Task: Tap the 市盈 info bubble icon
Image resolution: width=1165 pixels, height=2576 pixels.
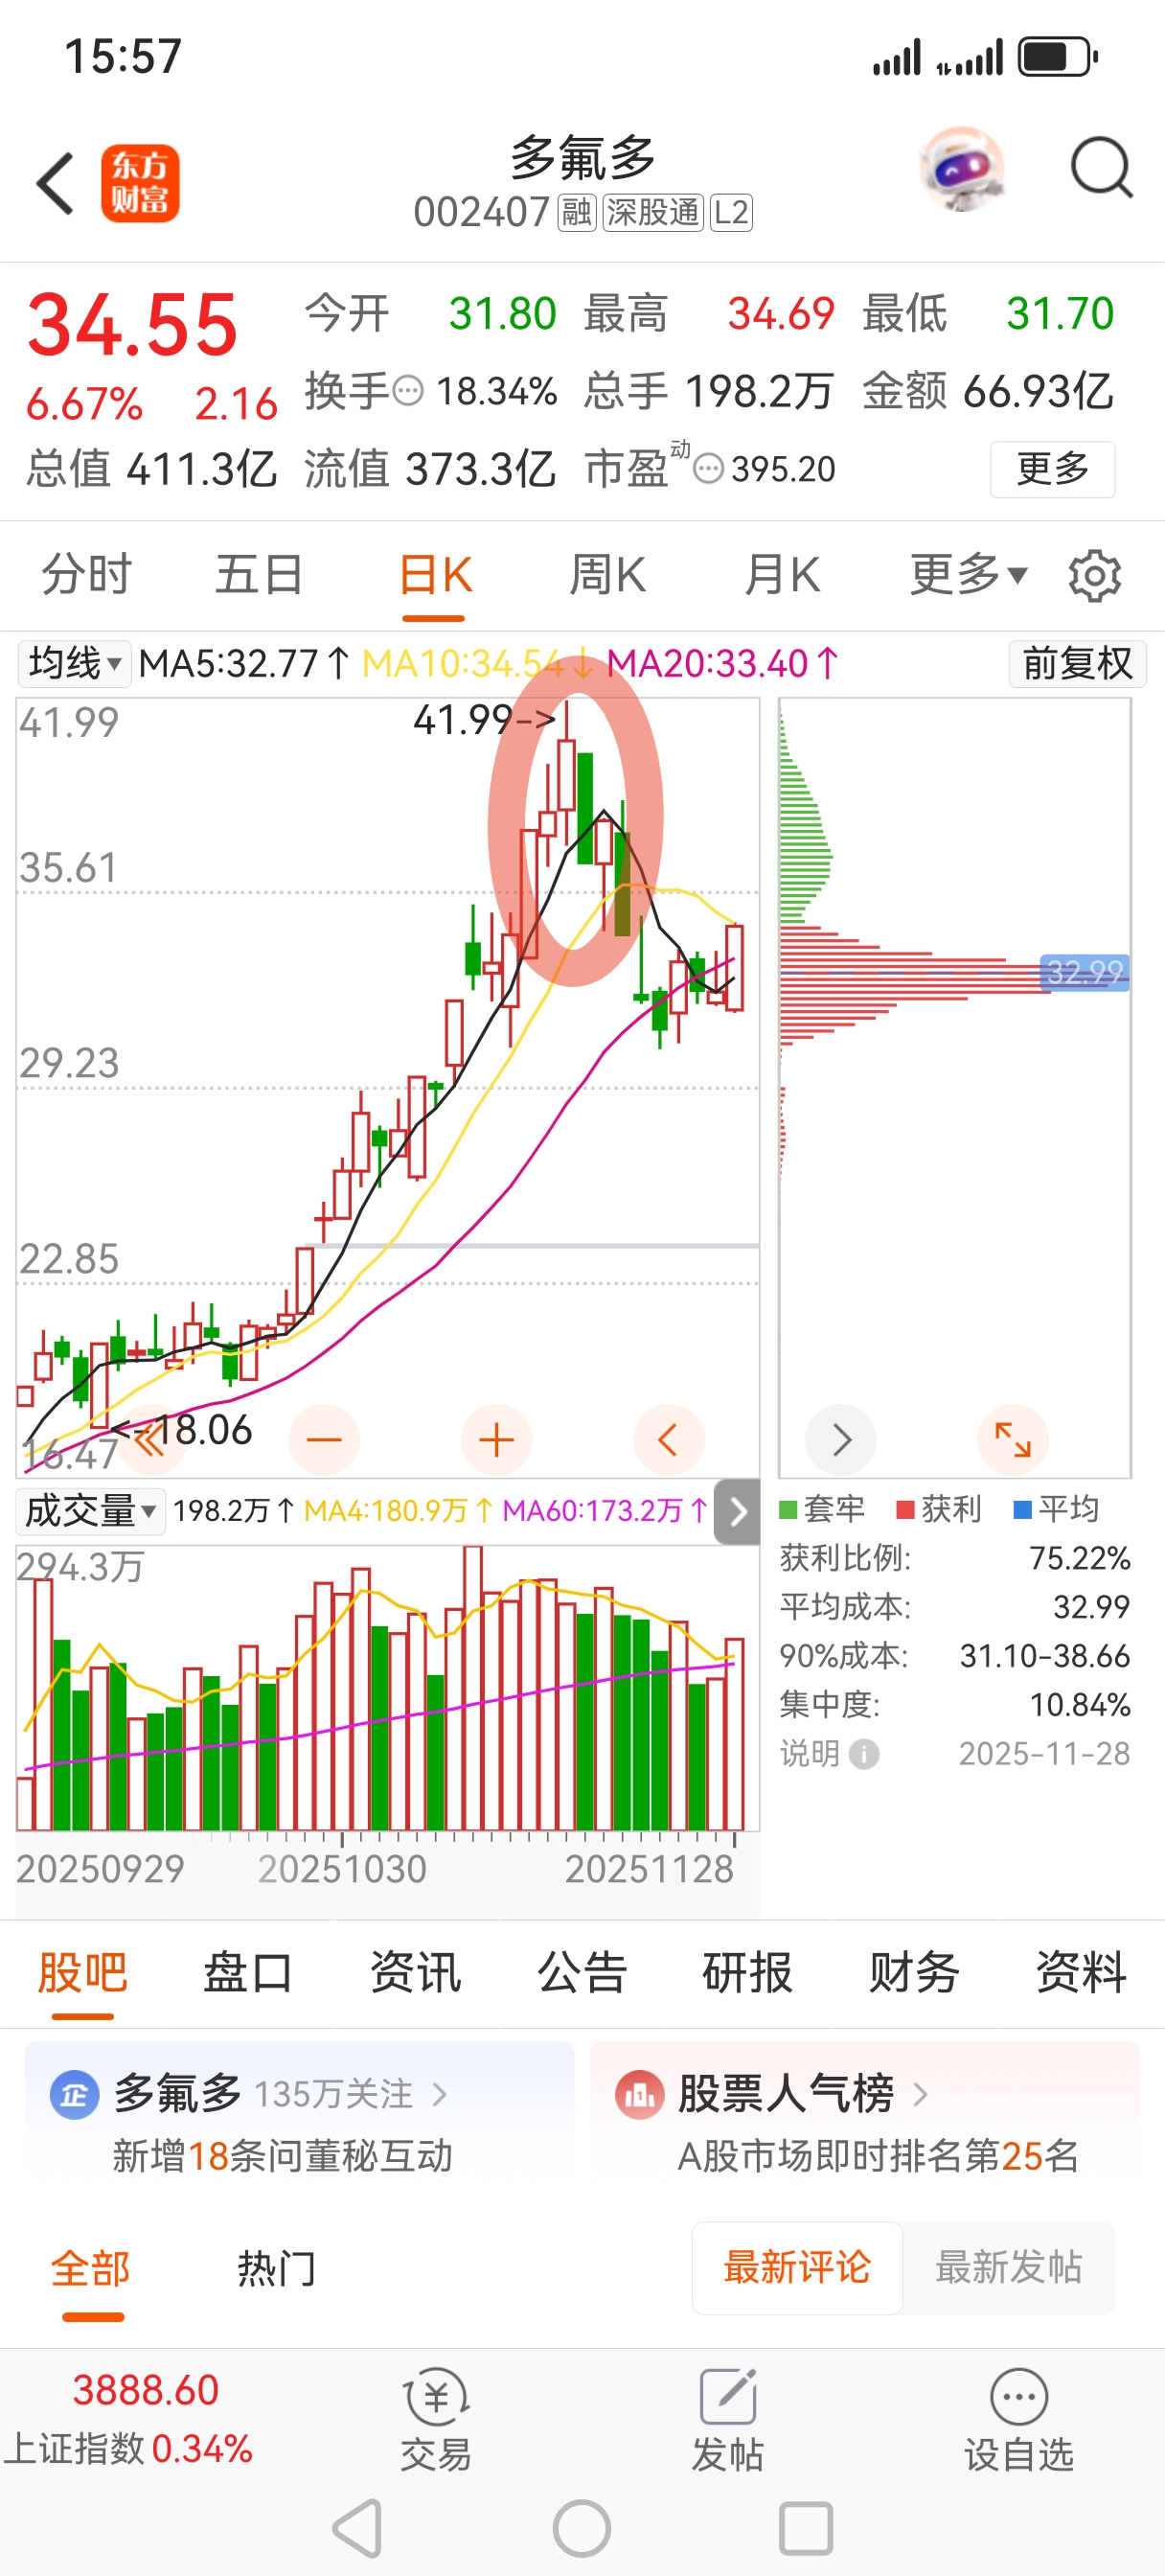Action: click(708, 468)
